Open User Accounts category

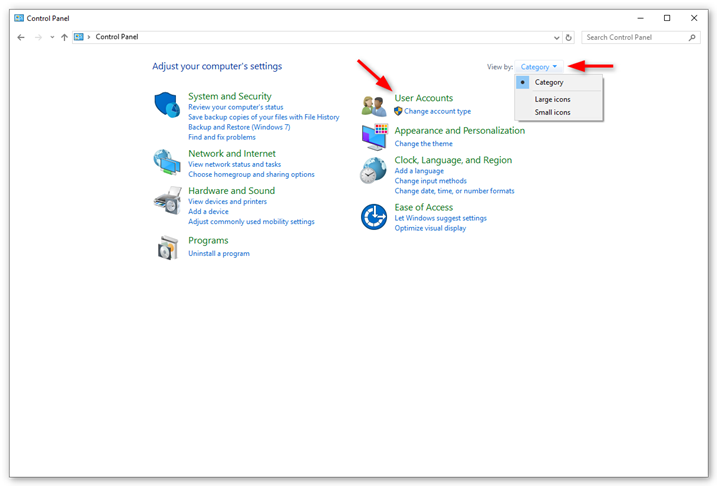tap(423, 98)
